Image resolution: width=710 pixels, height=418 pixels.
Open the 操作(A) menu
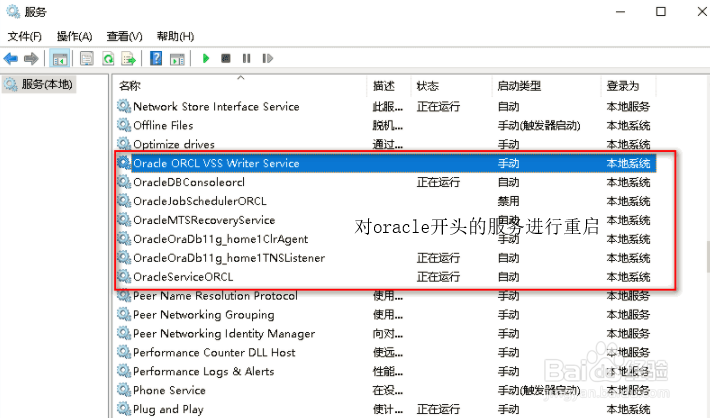coord(74,36)
